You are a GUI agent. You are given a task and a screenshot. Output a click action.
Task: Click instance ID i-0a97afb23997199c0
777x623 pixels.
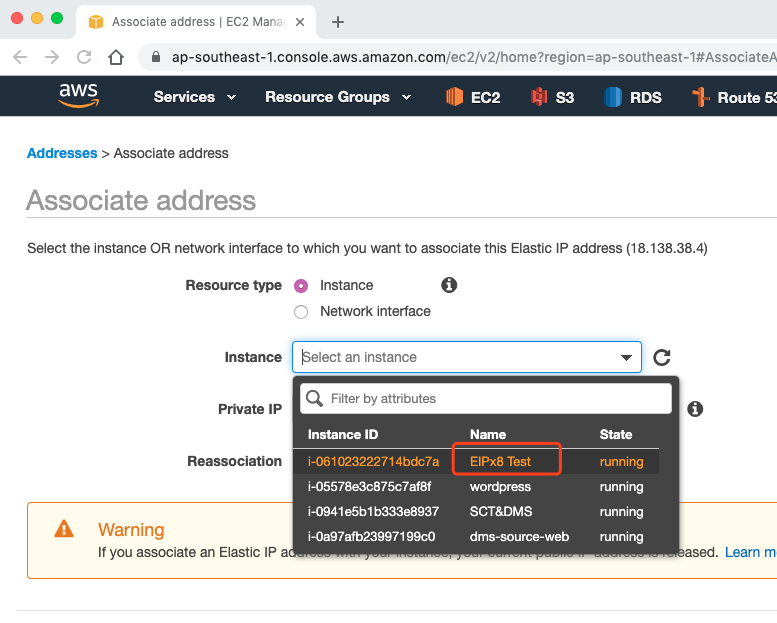(371, 537)
